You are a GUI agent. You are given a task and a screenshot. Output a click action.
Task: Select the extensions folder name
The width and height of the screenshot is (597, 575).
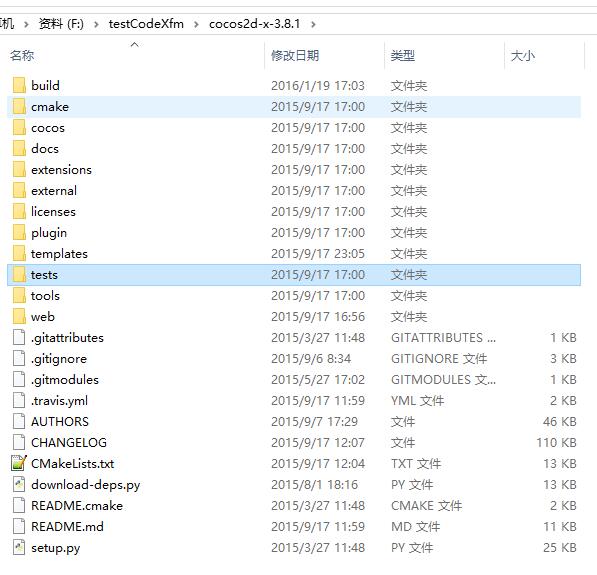(61, 169)
